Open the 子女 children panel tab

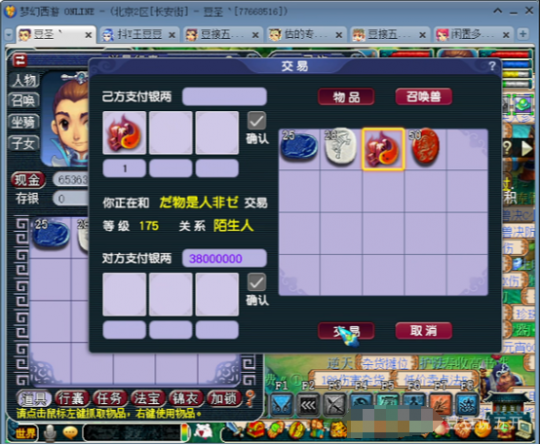point(24,143)
